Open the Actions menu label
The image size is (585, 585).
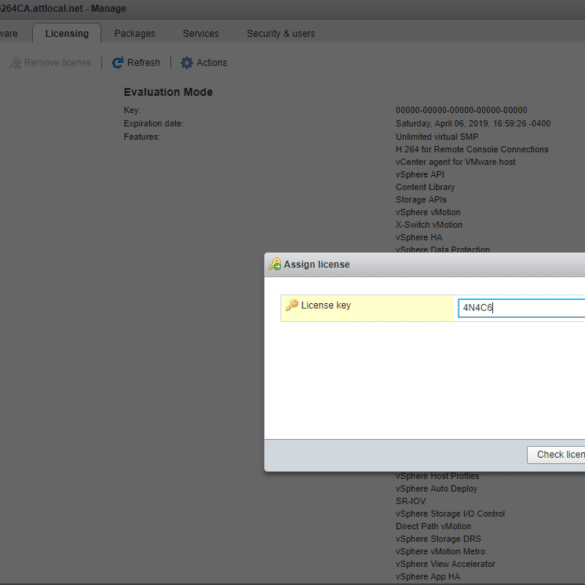212,63
